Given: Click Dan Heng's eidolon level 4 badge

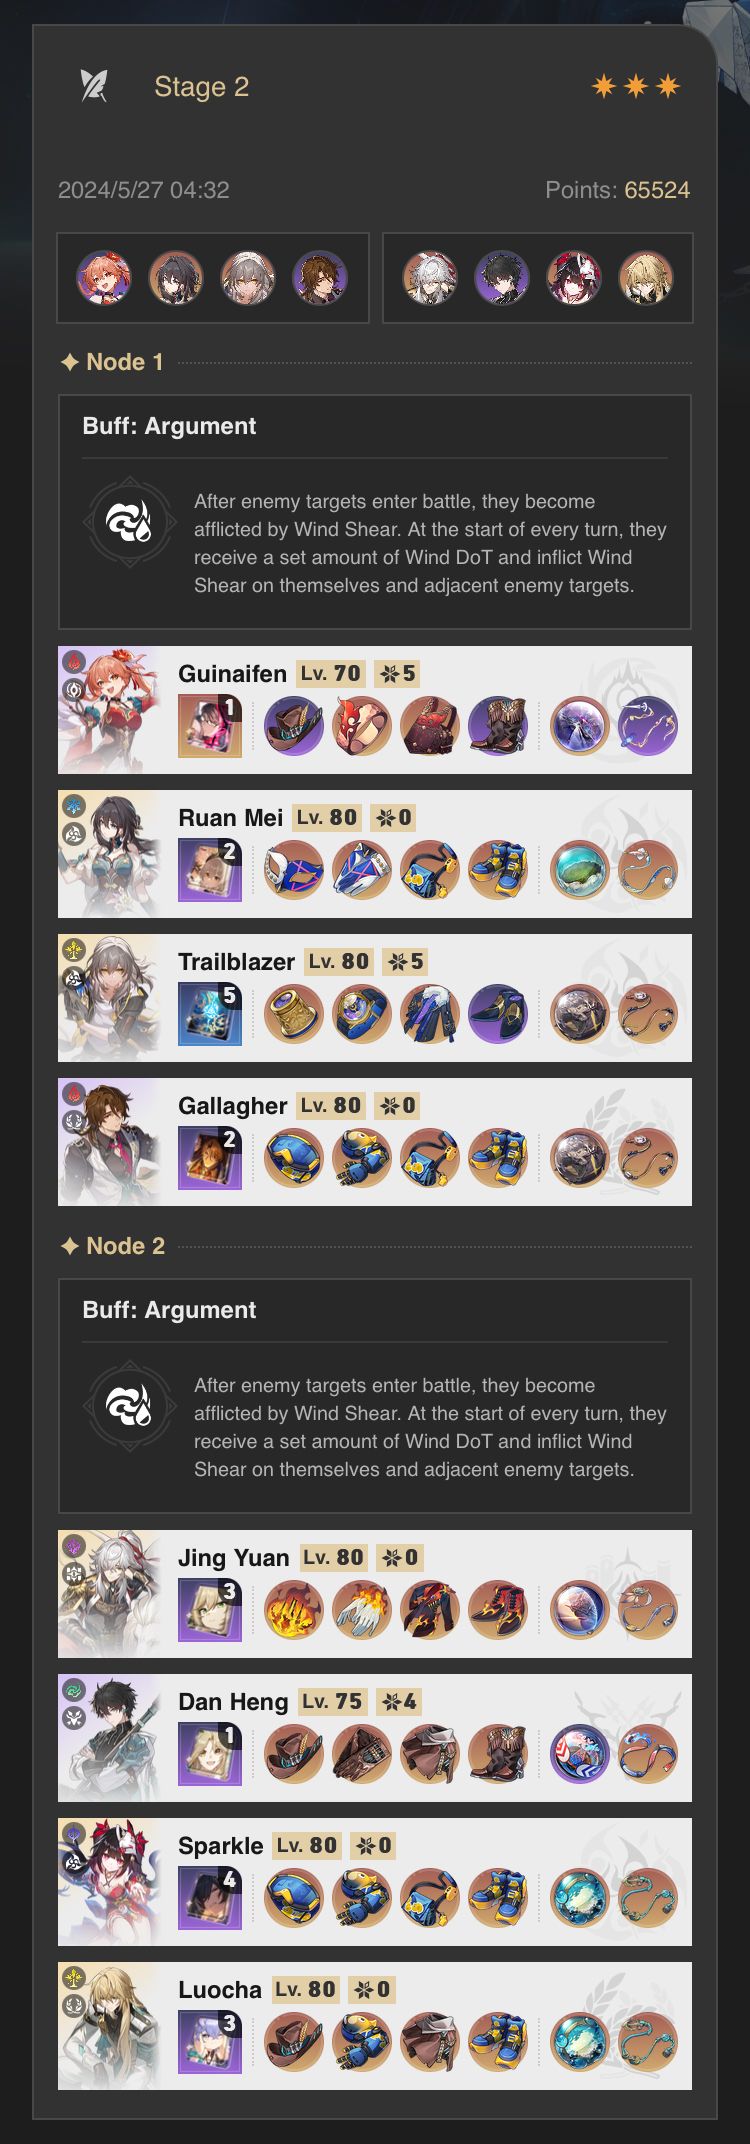Looking at the screenshot, I should pos(398,1701).
